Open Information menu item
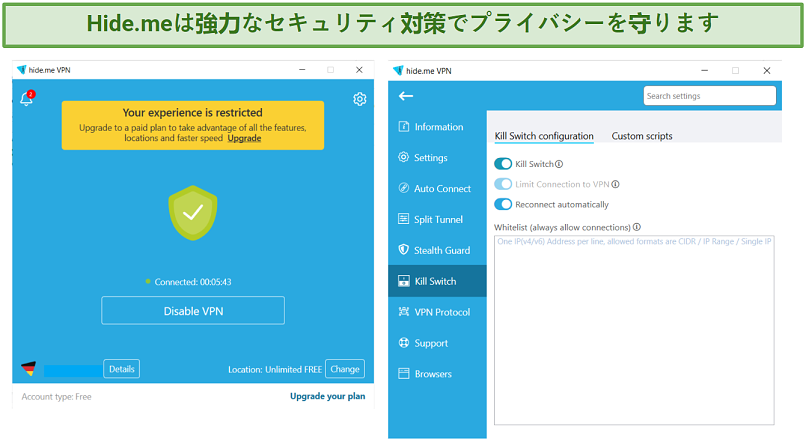The image size is (806, 442). [x=437, y=126]
